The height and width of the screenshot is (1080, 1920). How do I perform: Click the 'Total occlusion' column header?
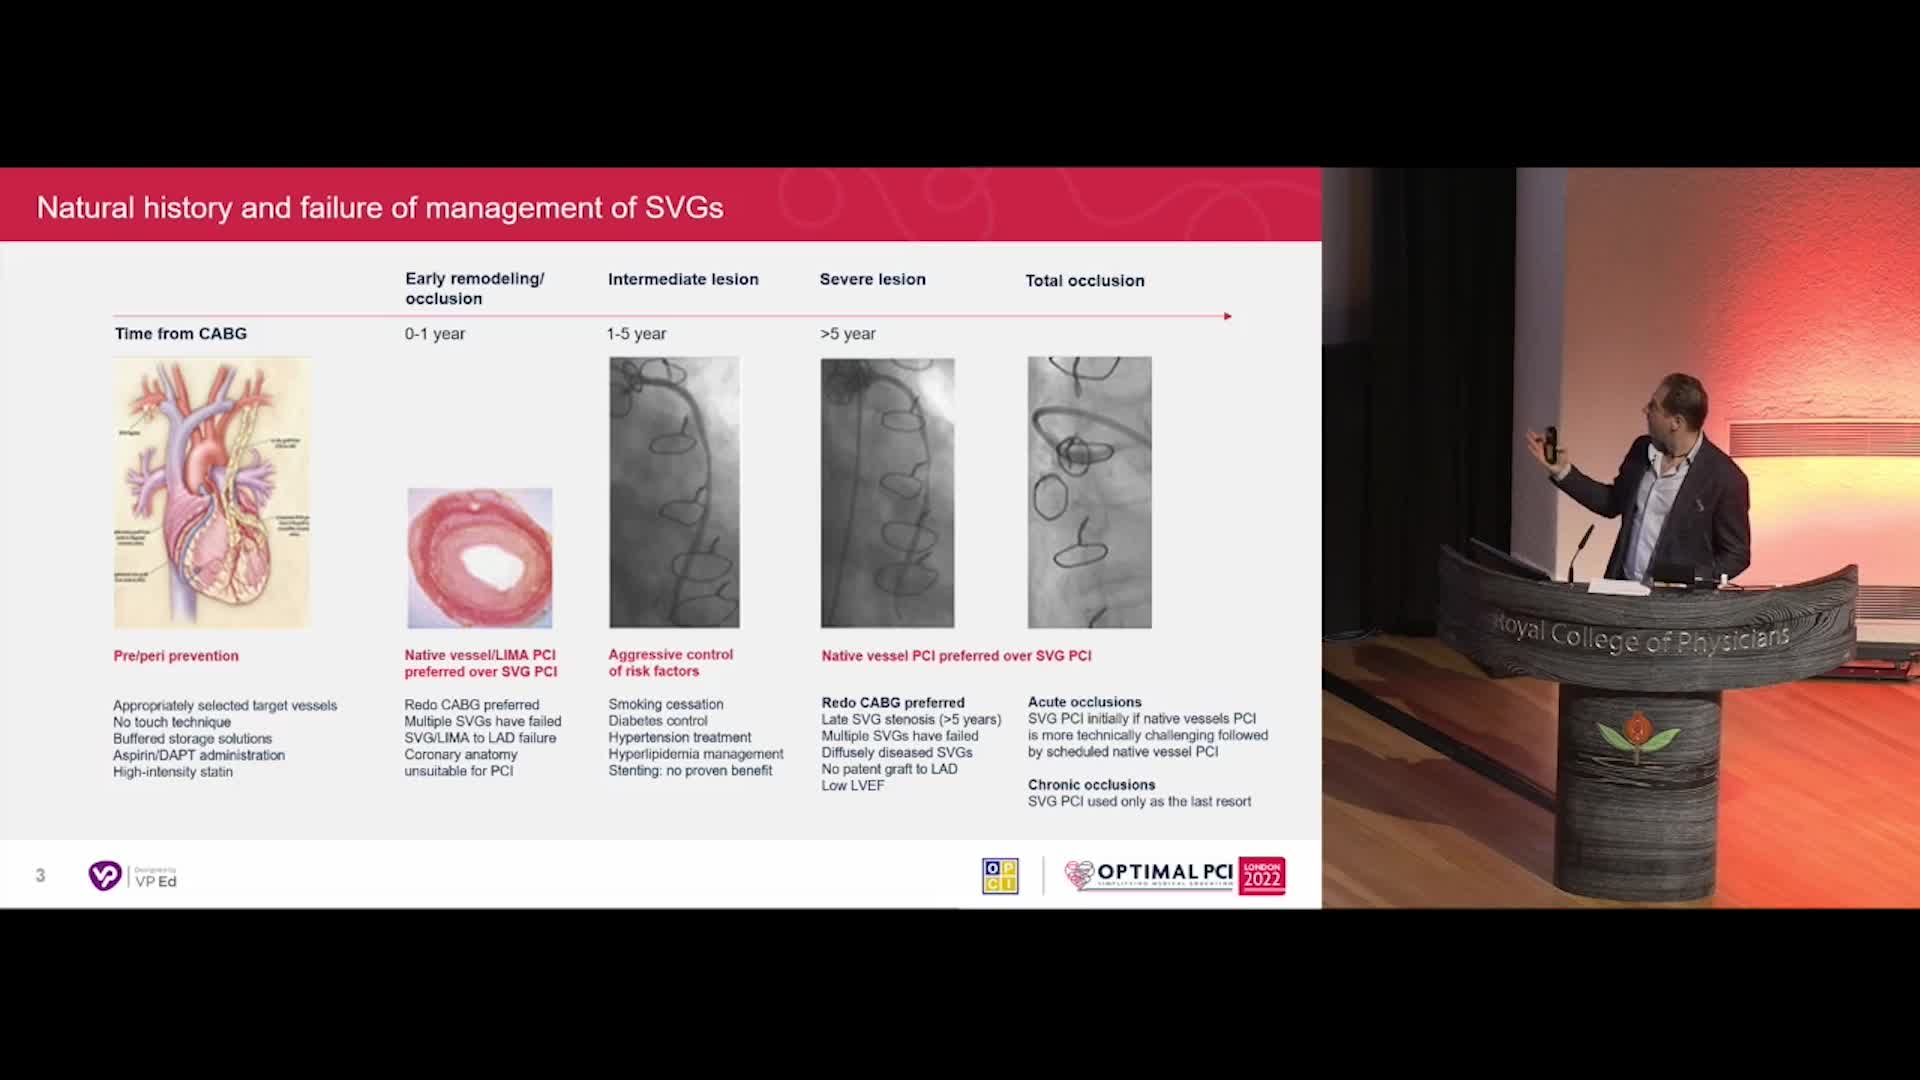[x=1085, y=281]
